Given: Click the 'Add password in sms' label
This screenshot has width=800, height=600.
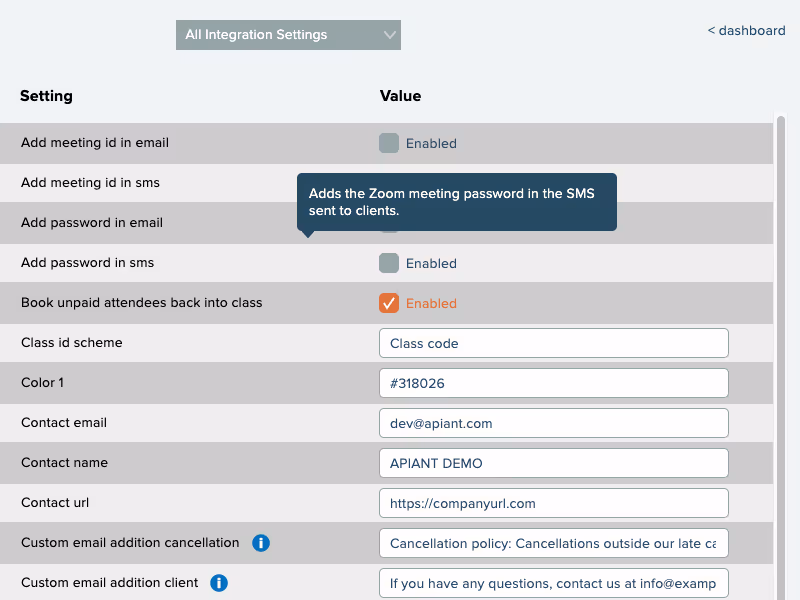Looking at the screenshot, I should click(87, 263).
